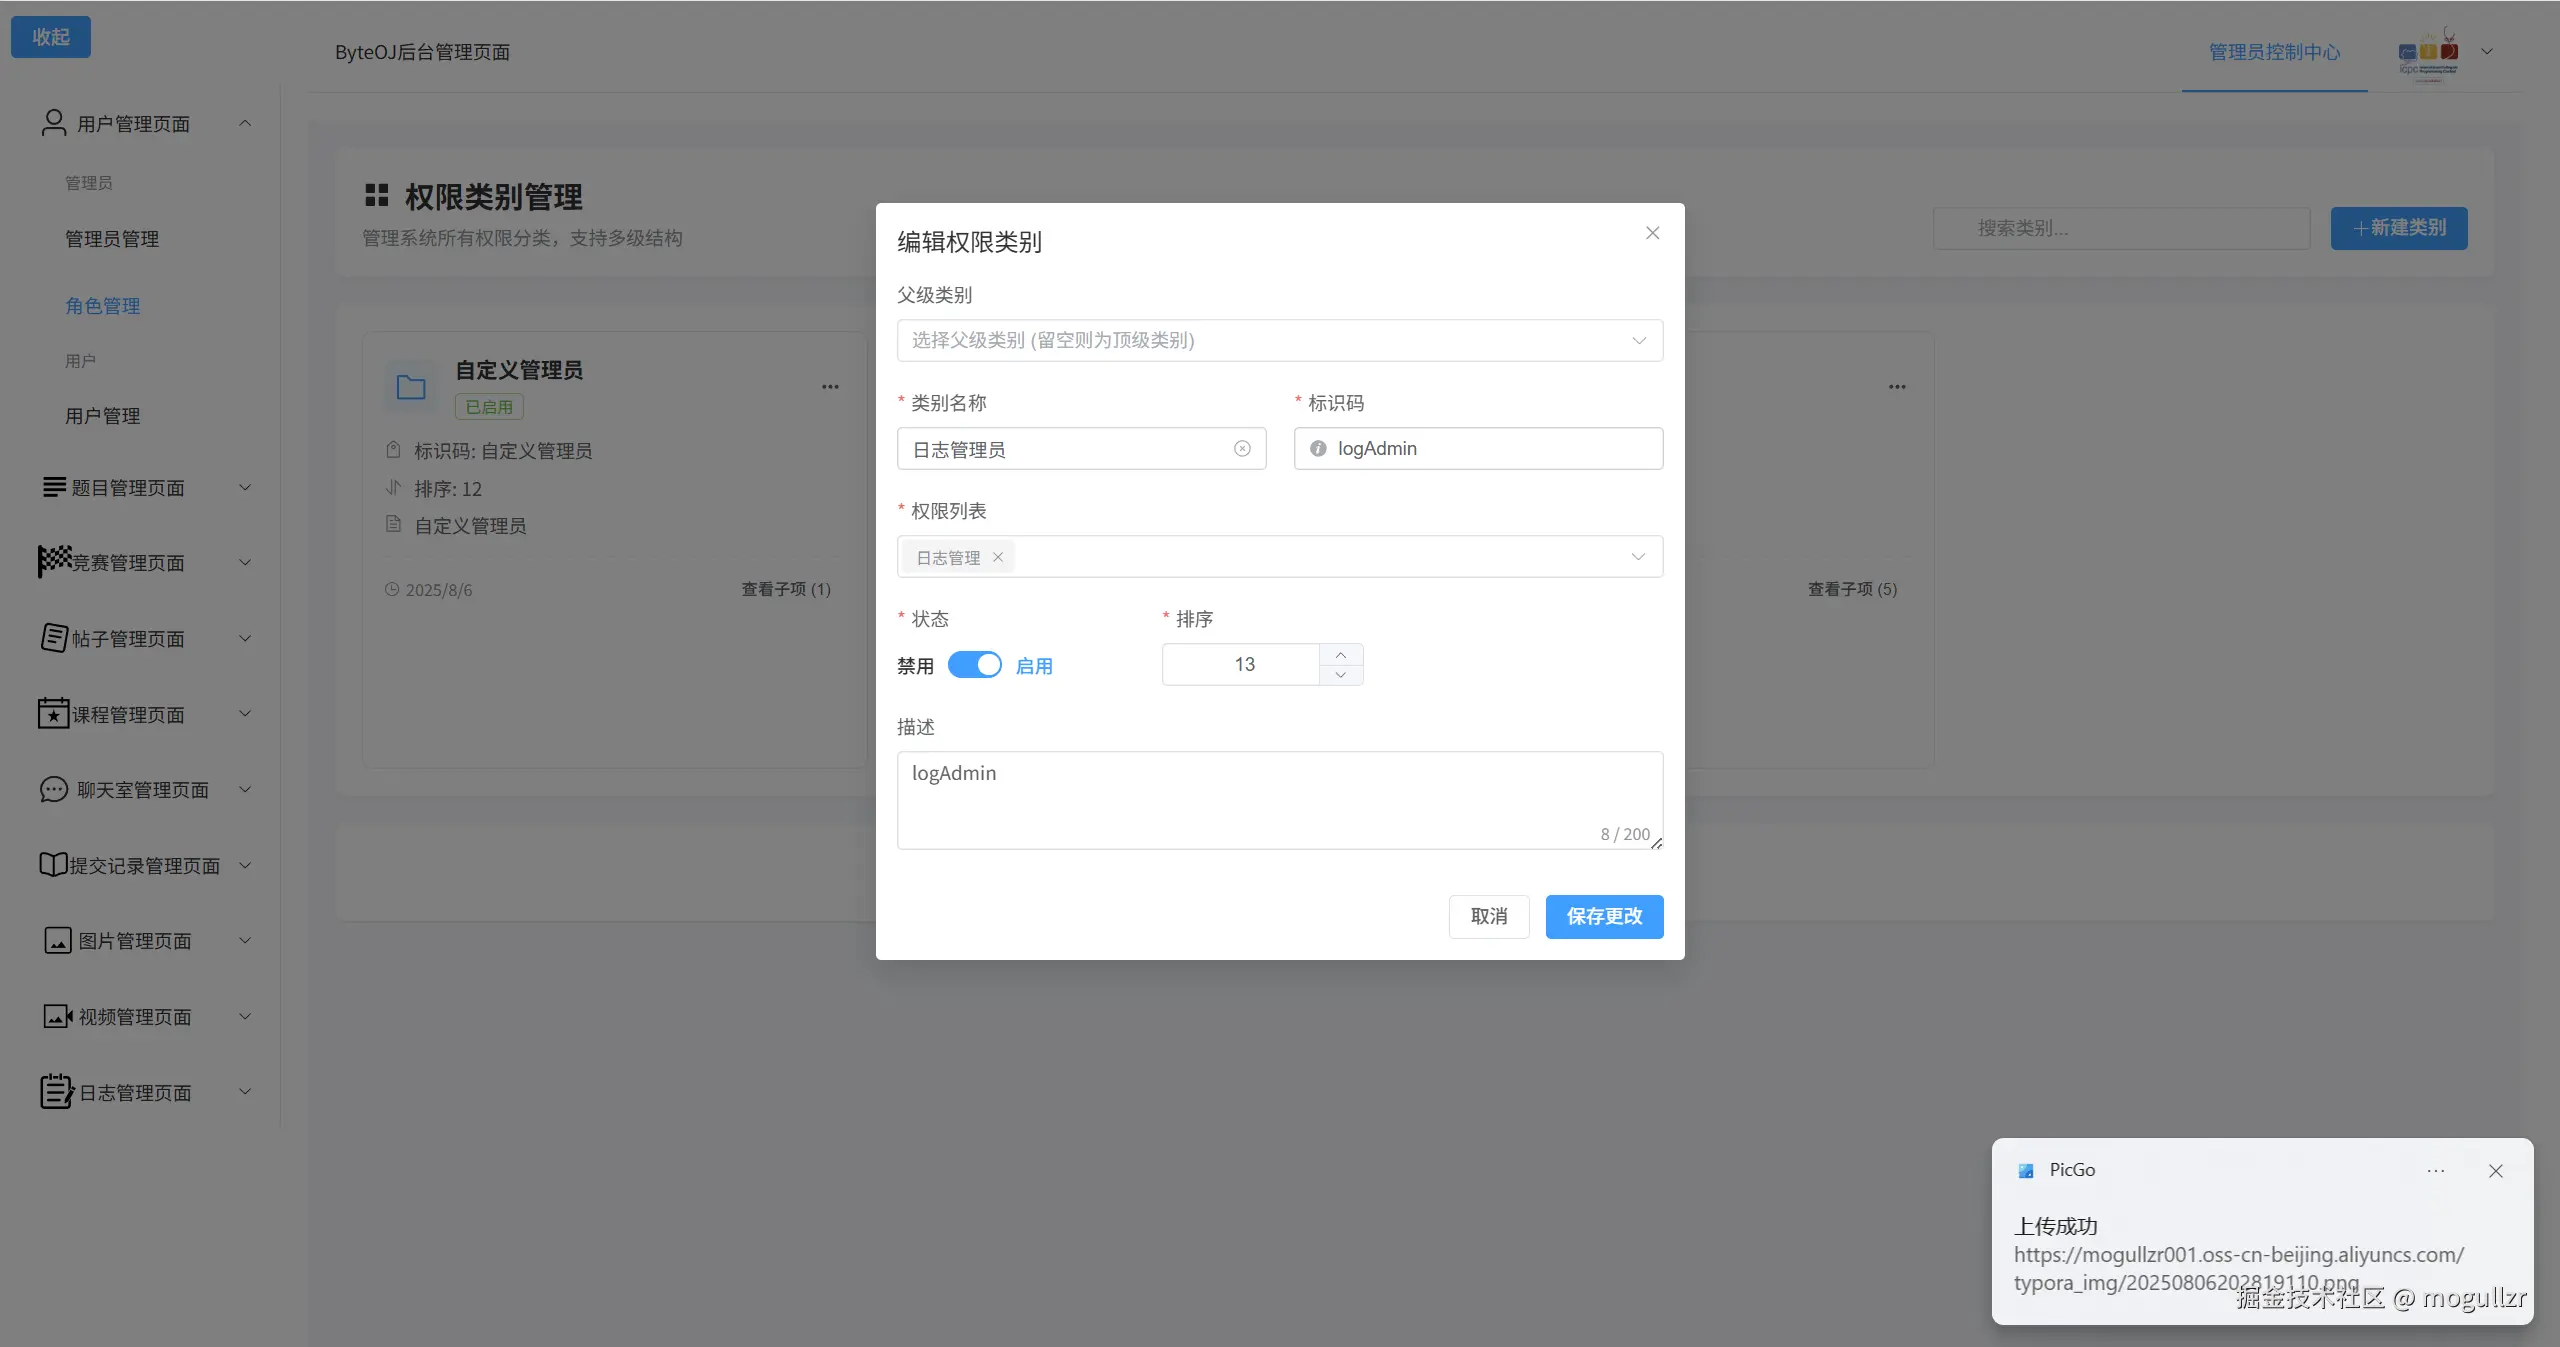Remove the 日志管理 tag from the 权限列表
The image size is (2560, 1347).
point(997,558)
